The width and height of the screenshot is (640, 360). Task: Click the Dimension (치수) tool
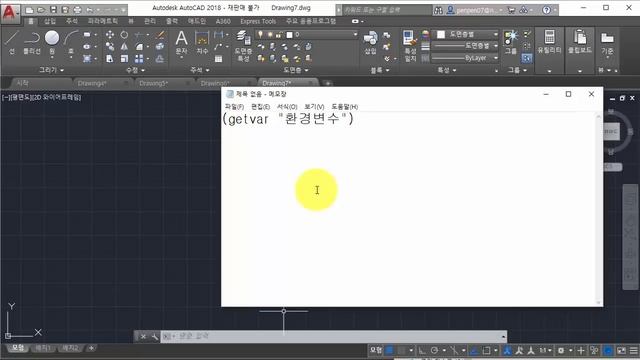pyautogui.click(x=202, y=42)
